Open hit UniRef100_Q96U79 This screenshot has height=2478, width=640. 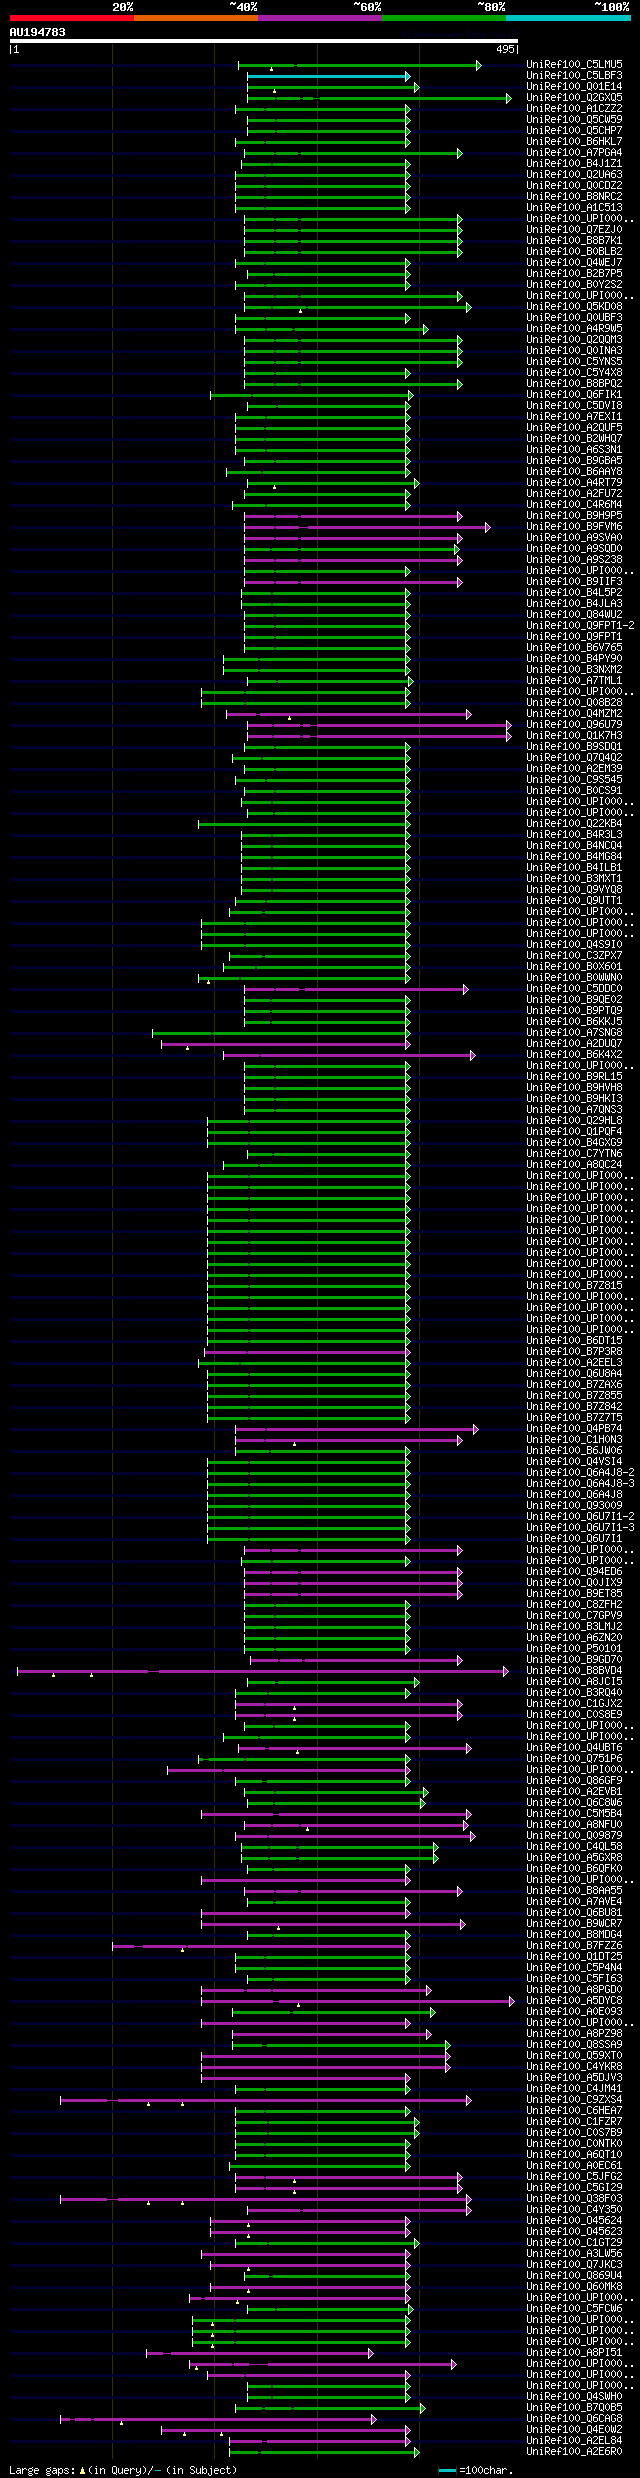[x=574, y=725]
